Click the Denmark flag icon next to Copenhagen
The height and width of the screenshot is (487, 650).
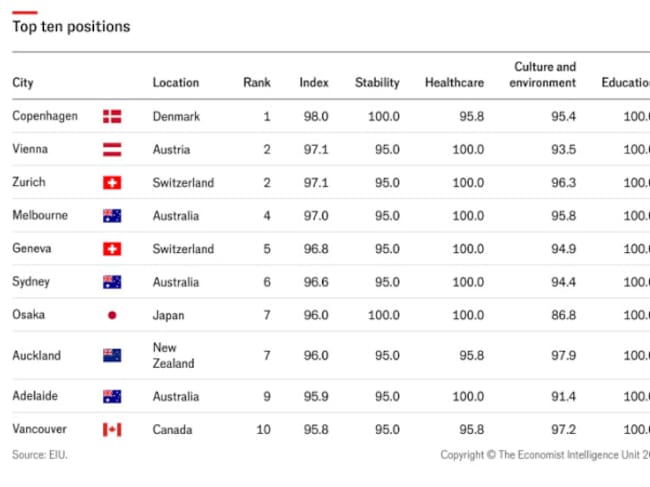click(x=112, y=117)
